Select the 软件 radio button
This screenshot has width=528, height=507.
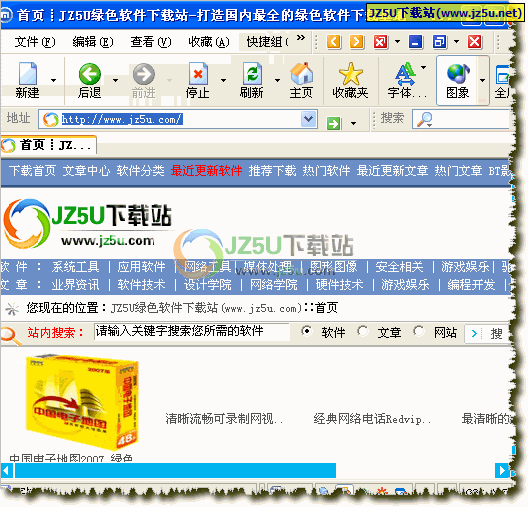306,331
